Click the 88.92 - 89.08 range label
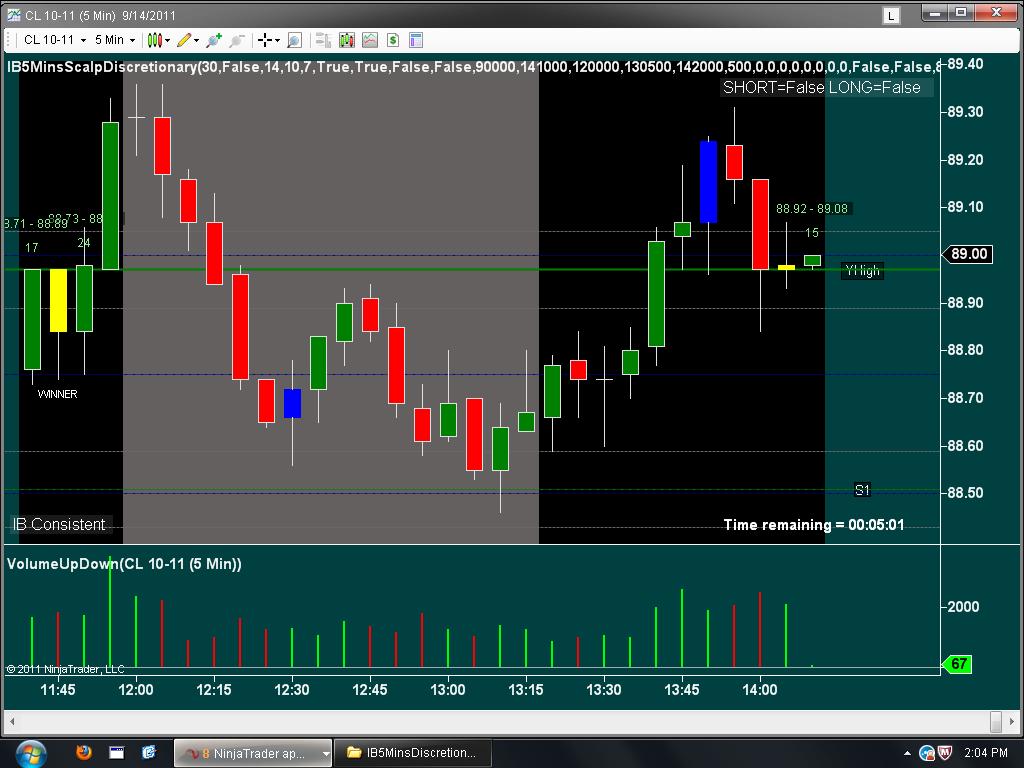Image resolution: width=1024 pixels, height=768 pixels. 812,209
